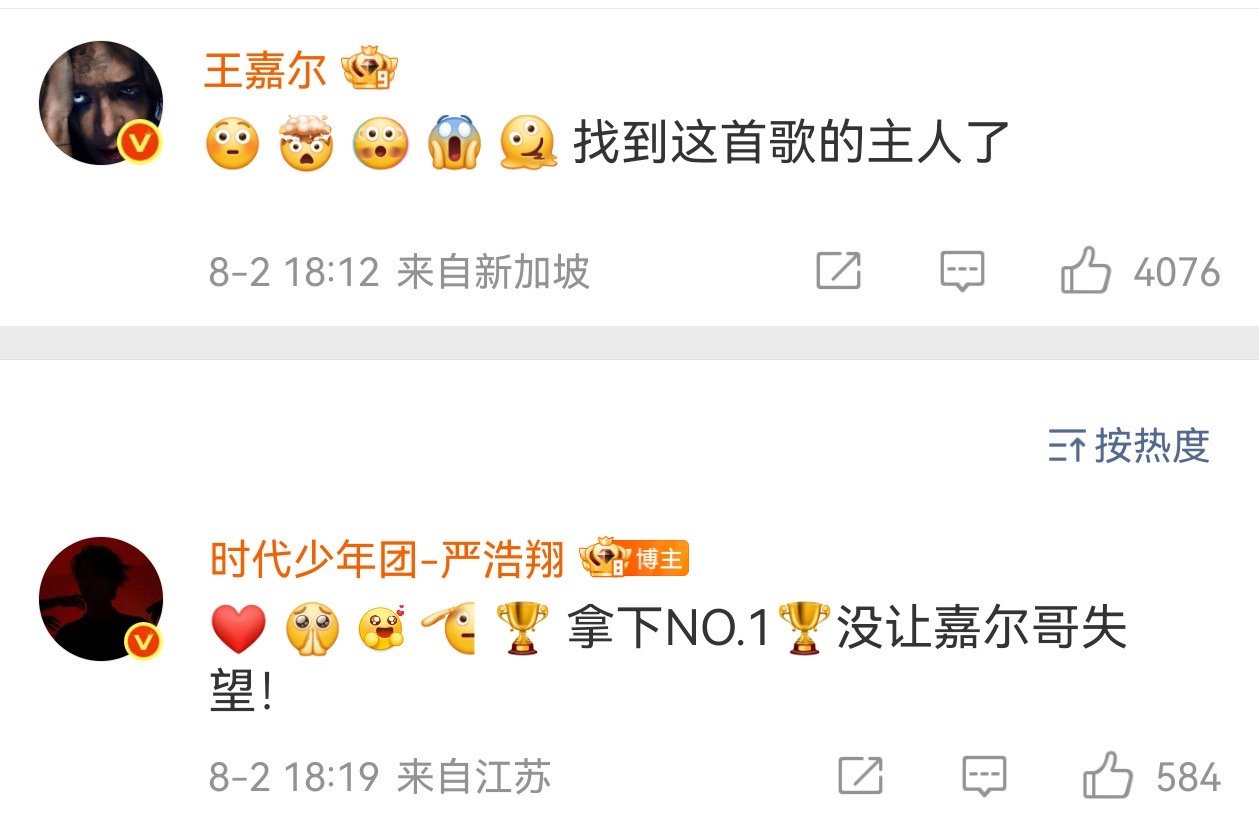Open 时代少年团-严浩翔's profile avatar
Viewport: 1259px width, 824px height.
(101, 598)
